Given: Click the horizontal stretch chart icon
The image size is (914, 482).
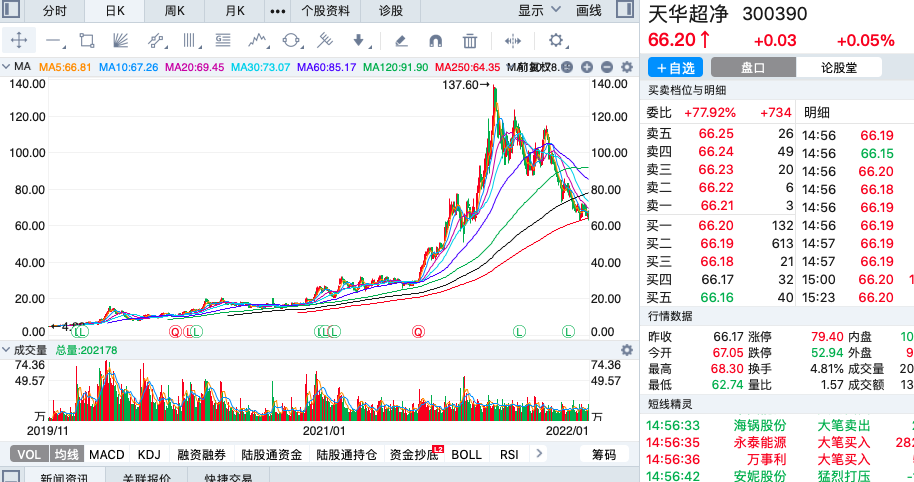Looking at the screenshot, I should click(513, 40).
